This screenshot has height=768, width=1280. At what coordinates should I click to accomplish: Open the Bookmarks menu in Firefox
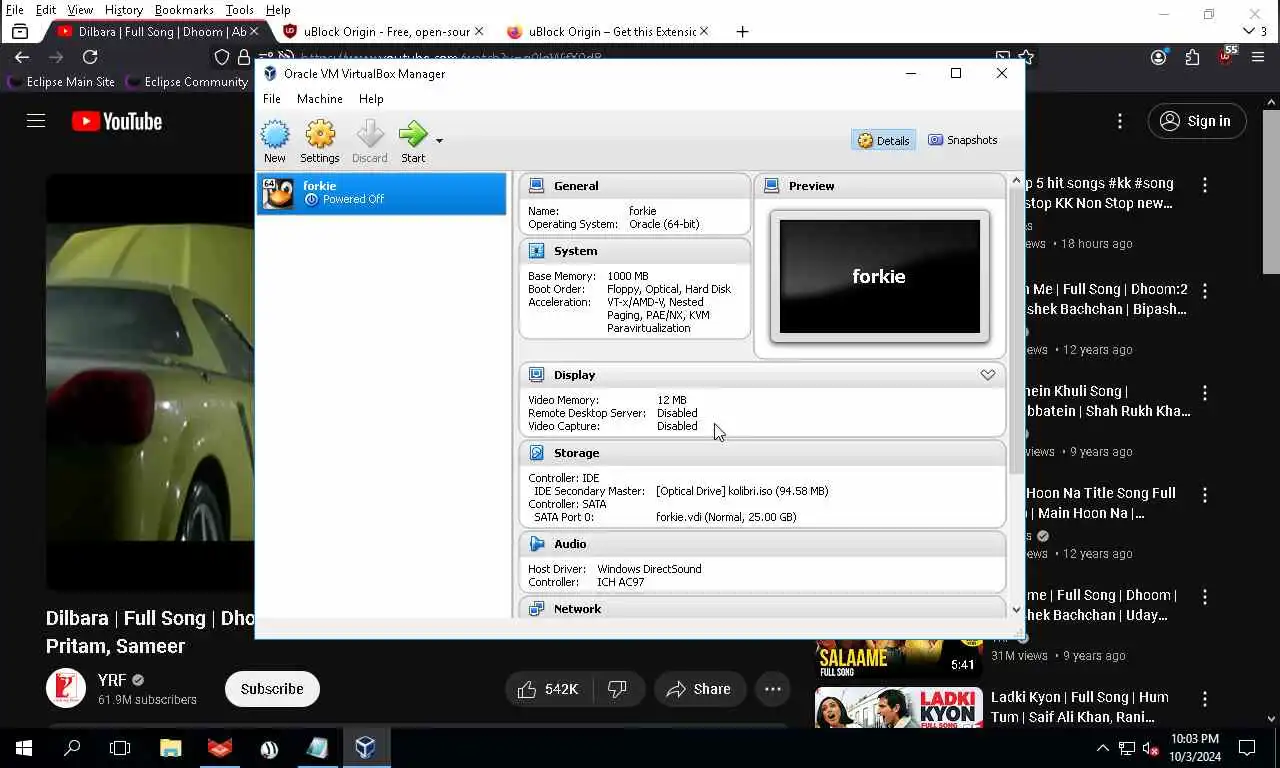184,10
